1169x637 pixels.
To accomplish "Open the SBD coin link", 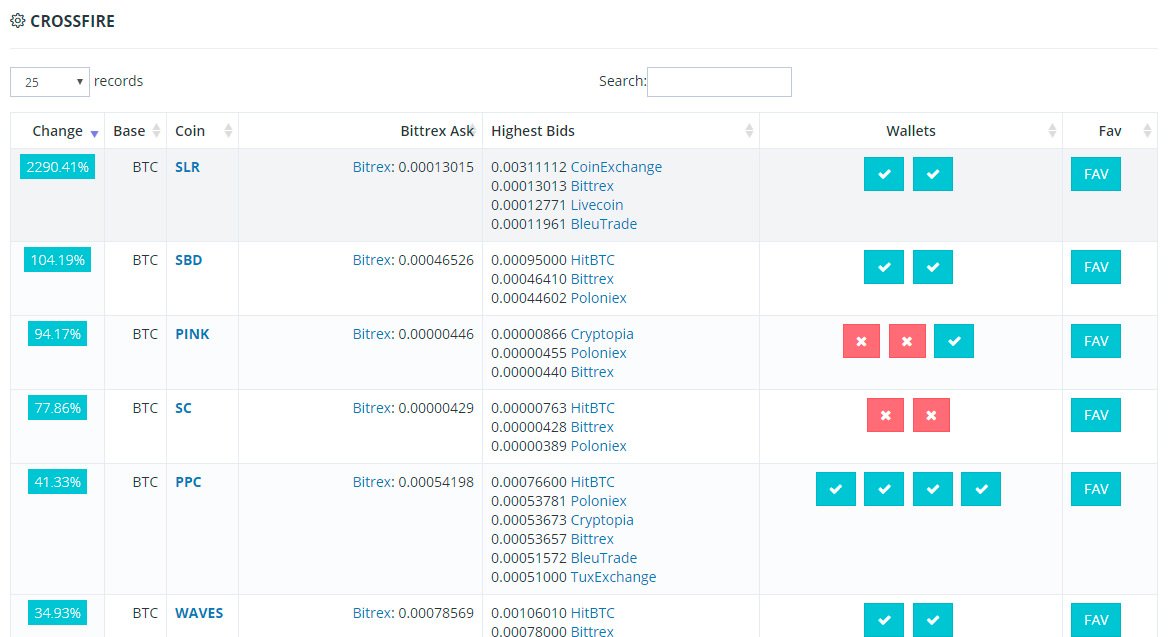I will (x=188, y=260).
